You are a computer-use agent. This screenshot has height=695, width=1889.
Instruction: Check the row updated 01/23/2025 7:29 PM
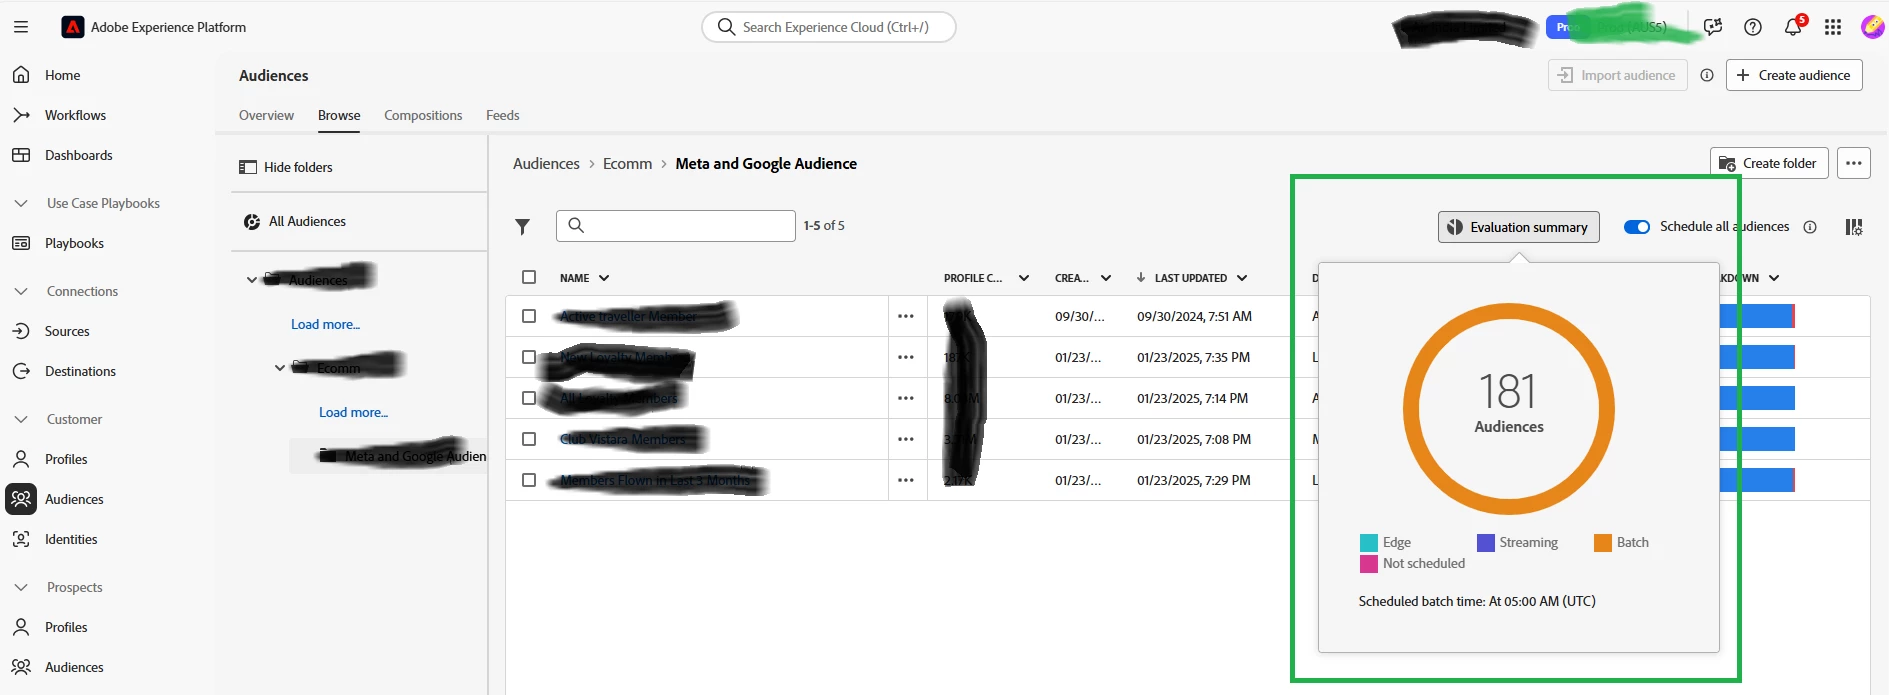529,480
